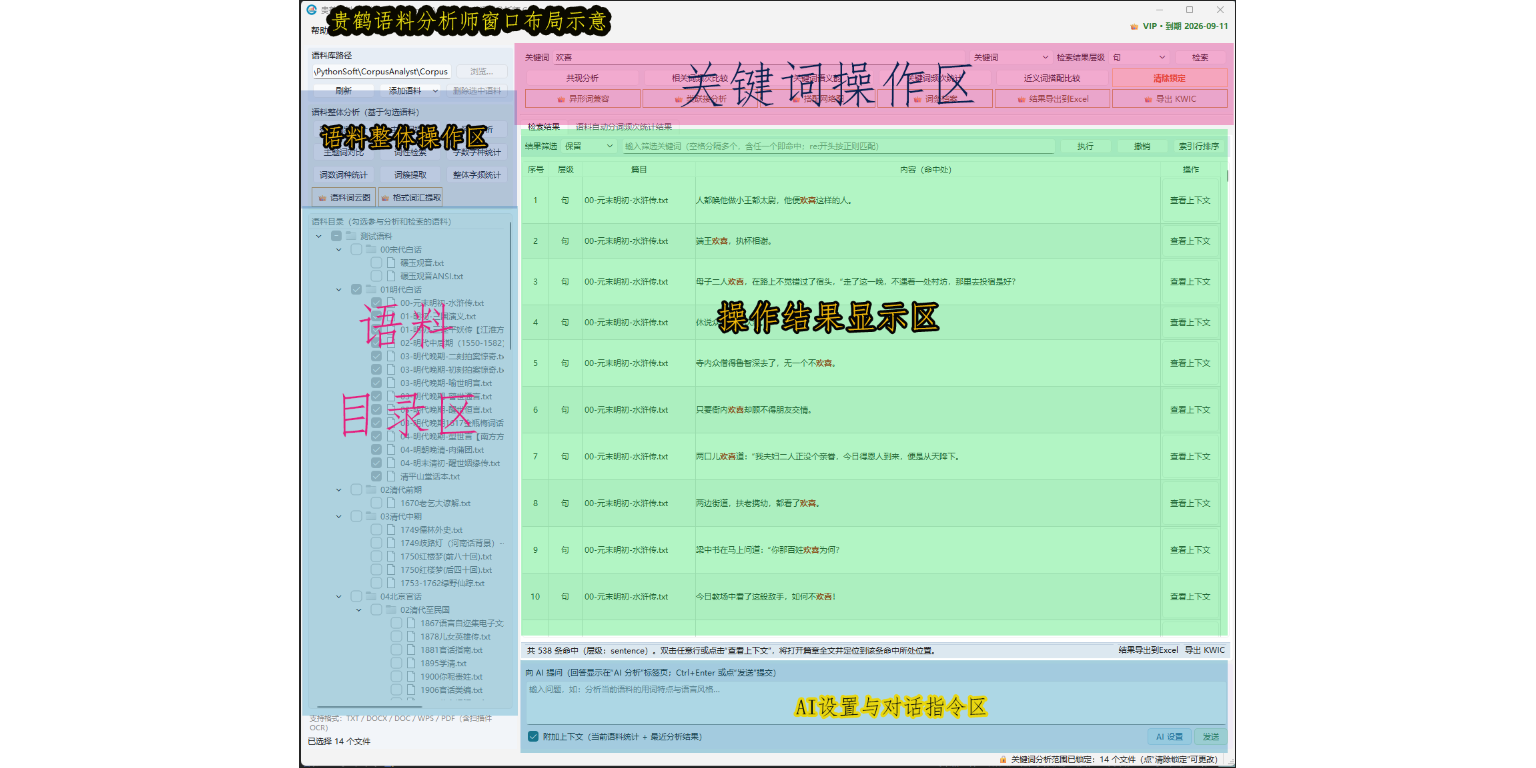This screenshot has width=1536, height=768.
Task: Collapse the 02清代前期 tree node
Action: [339, 490]
